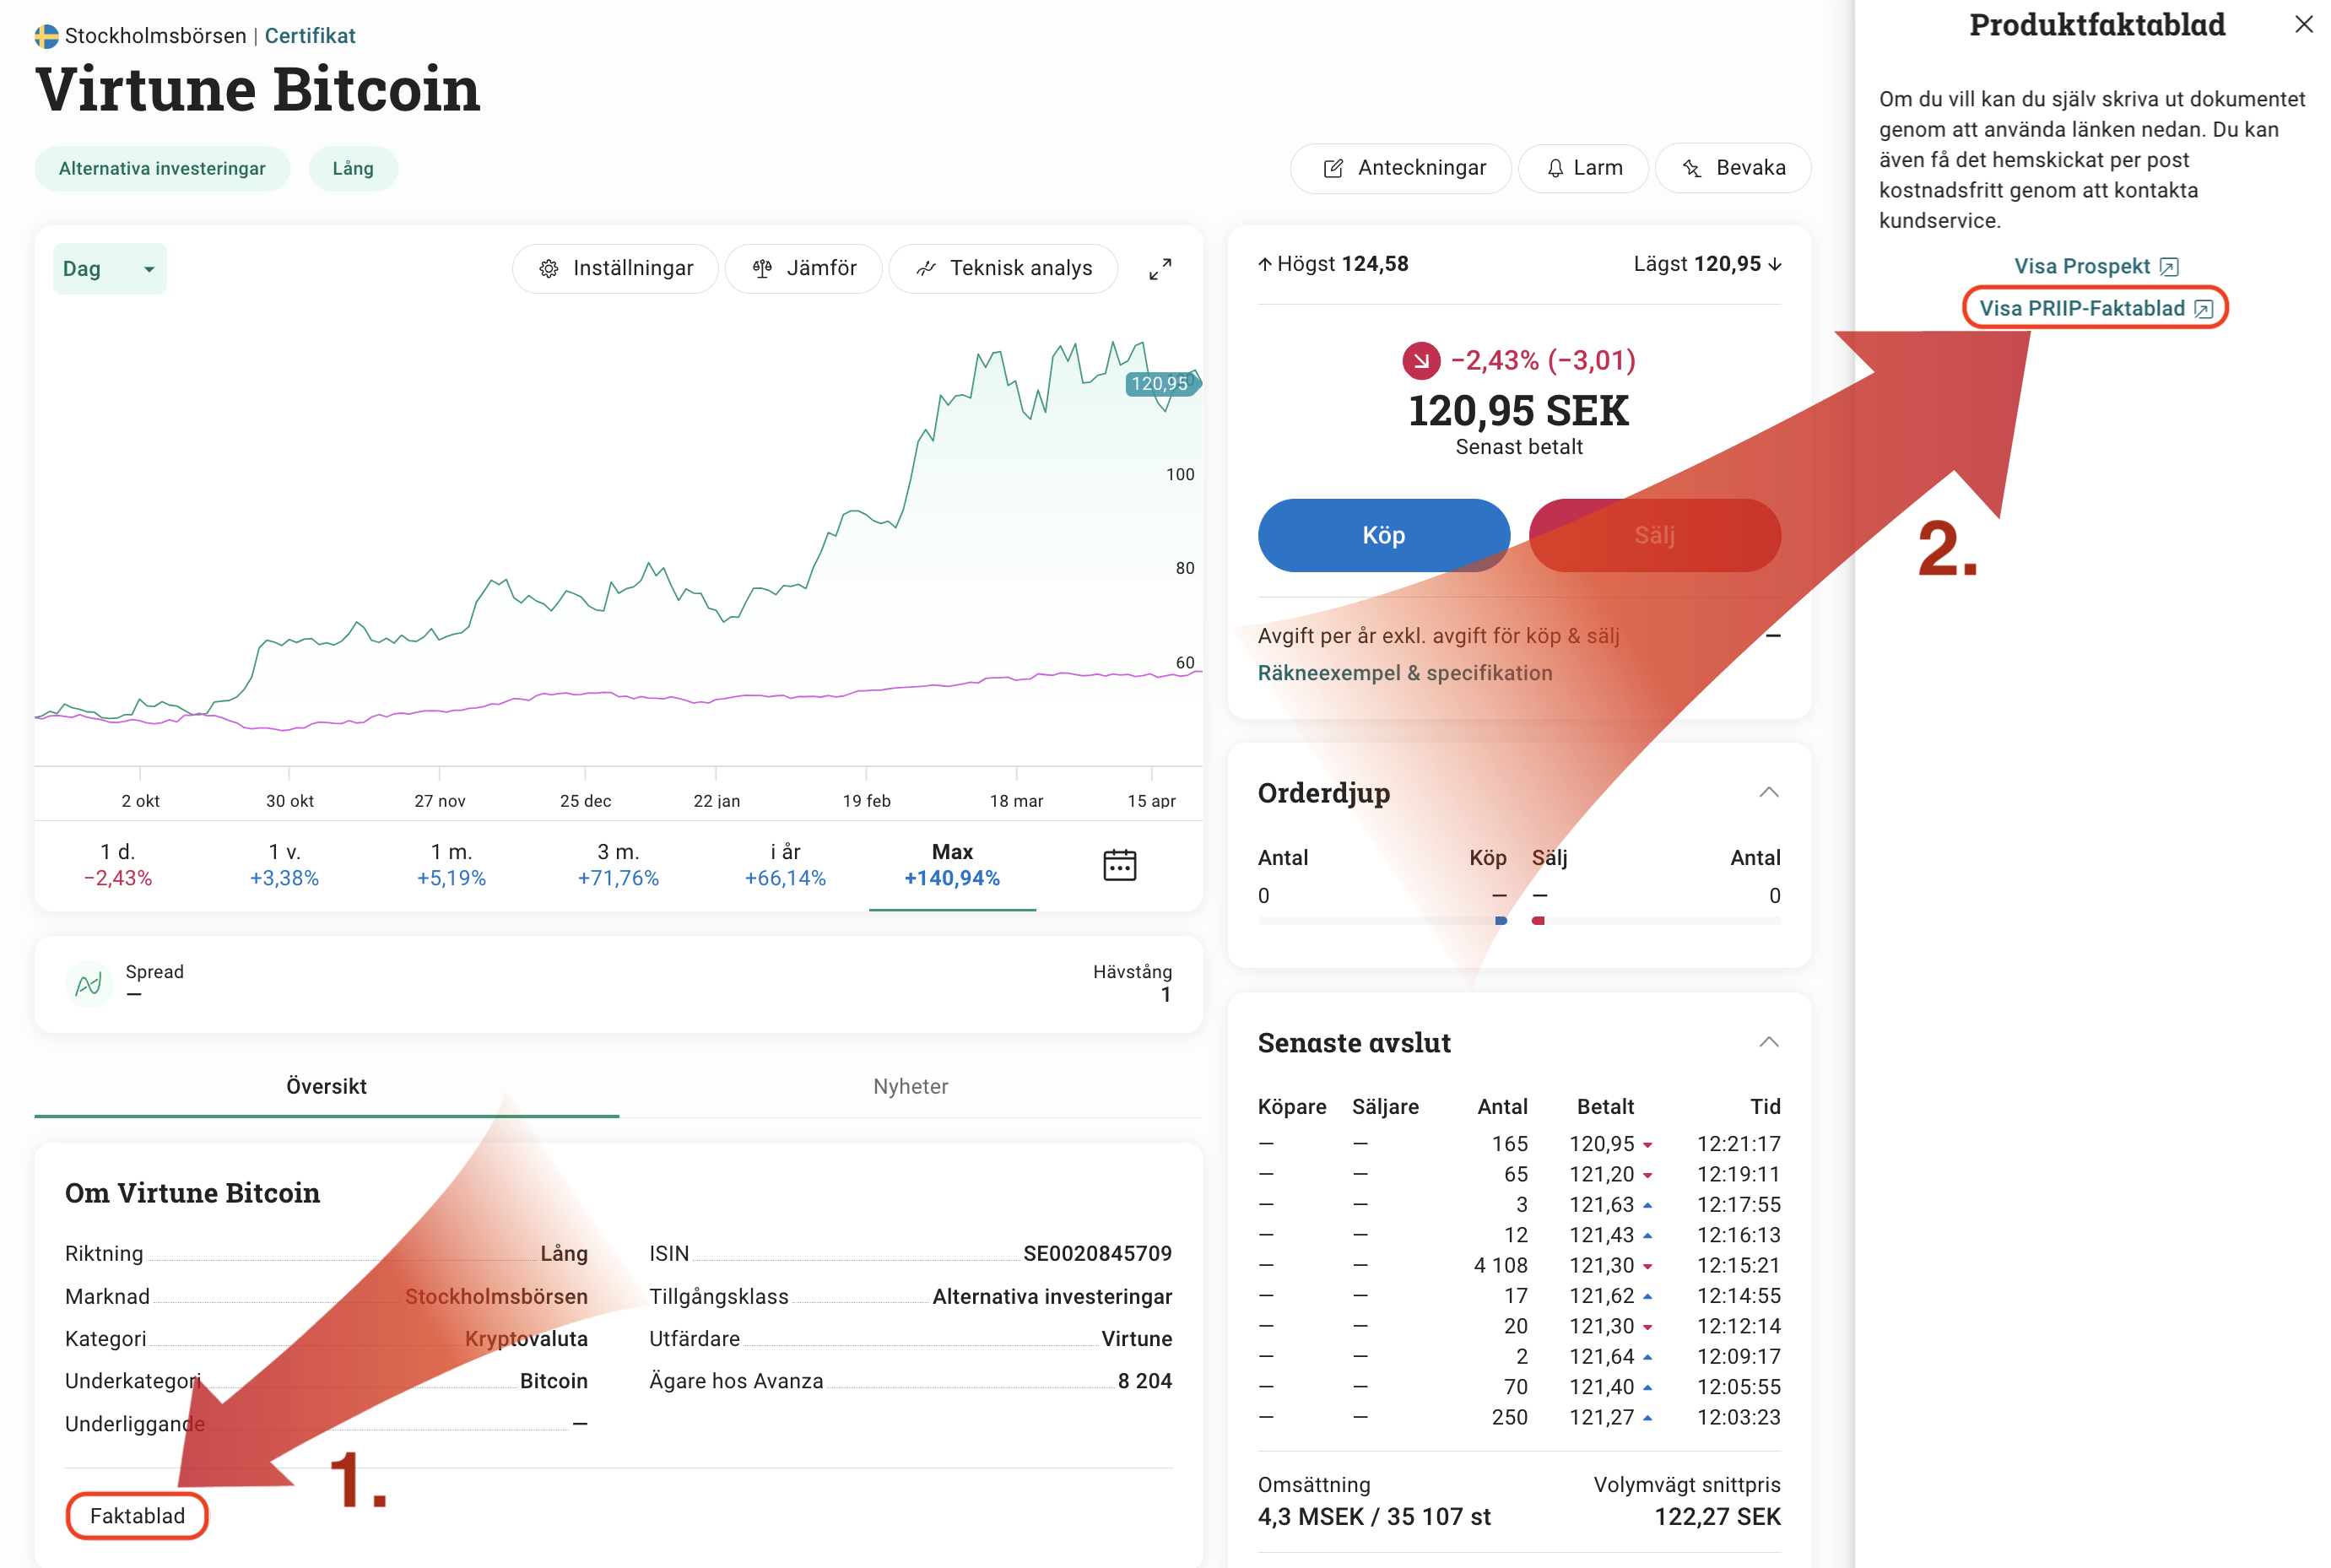2331x1568 pixels.
Task: Set a price alarm with Larm
Action: click(1583, 168)
